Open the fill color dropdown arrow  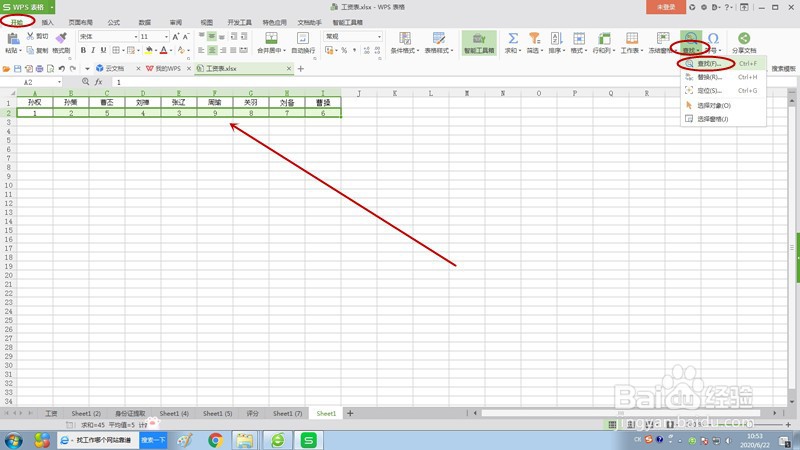coord(156,50)
